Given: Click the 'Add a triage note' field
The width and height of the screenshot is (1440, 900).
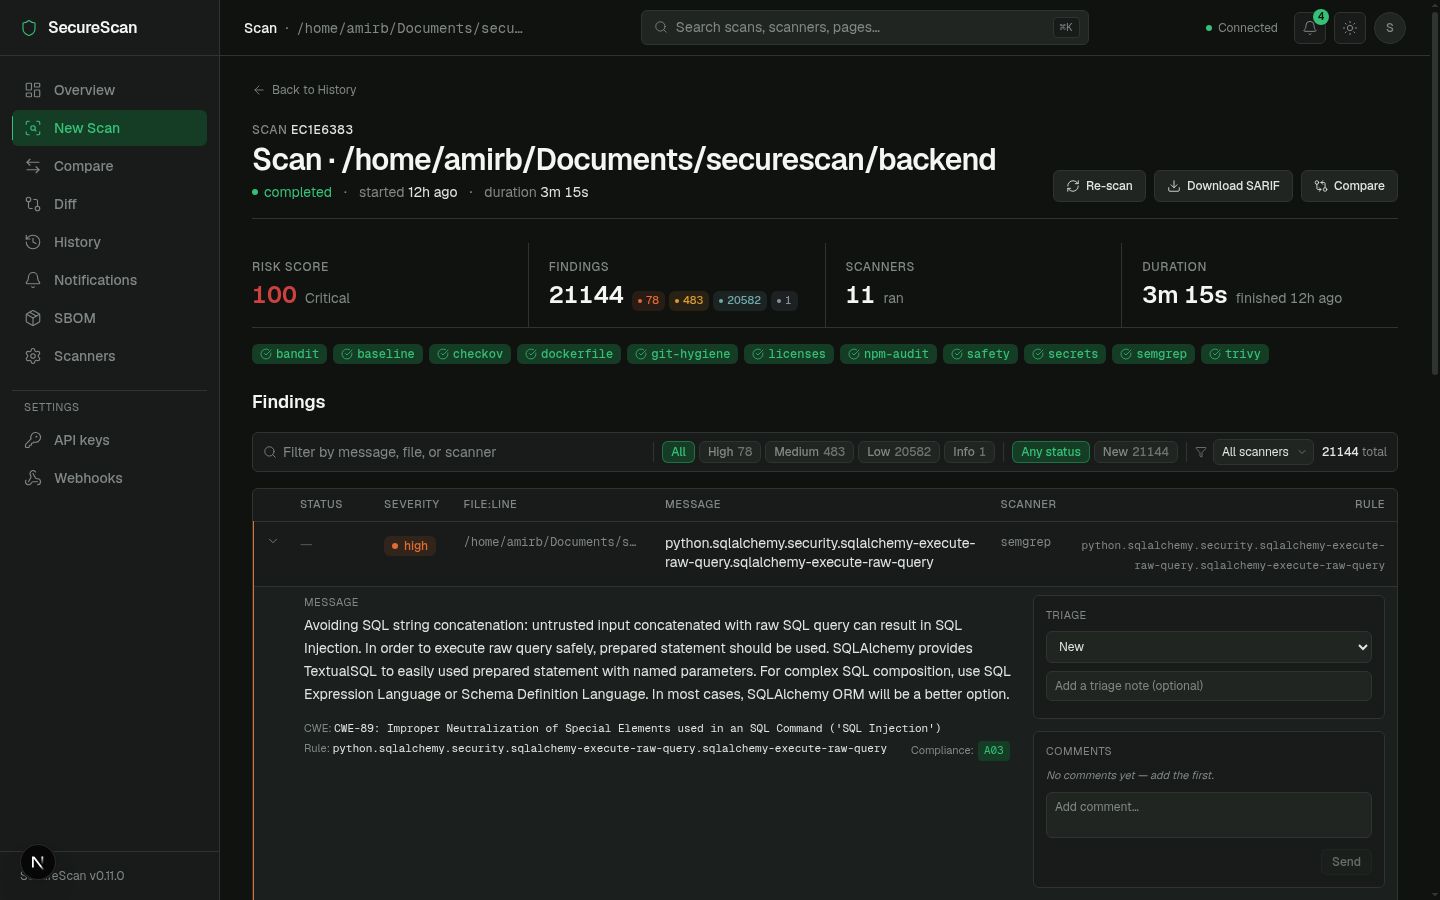Looking at the screenshot, I should [x=1208, y=686].
